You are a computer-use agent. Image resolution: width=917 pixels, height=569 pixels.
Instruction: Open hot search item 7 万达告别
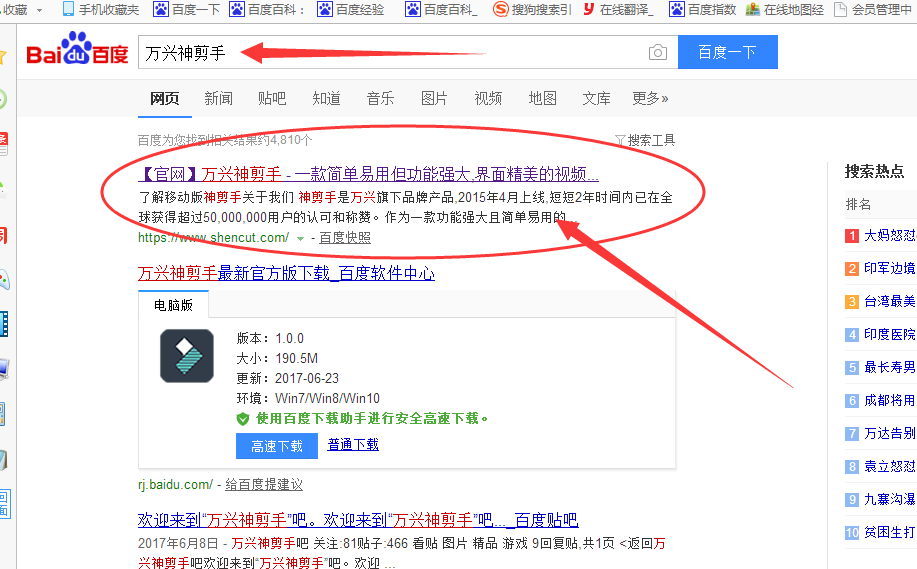pos(889,433)
